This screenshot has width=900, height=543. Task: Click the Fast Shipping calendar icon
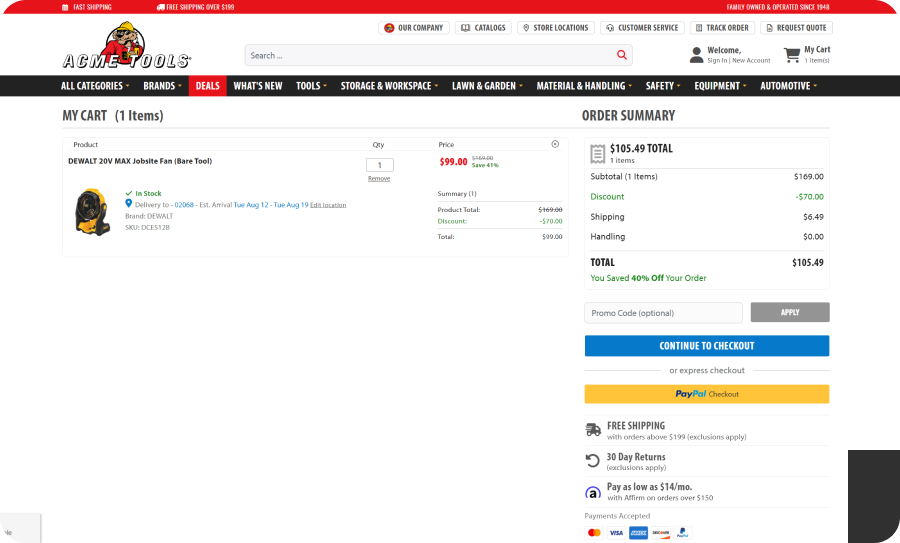65,7
